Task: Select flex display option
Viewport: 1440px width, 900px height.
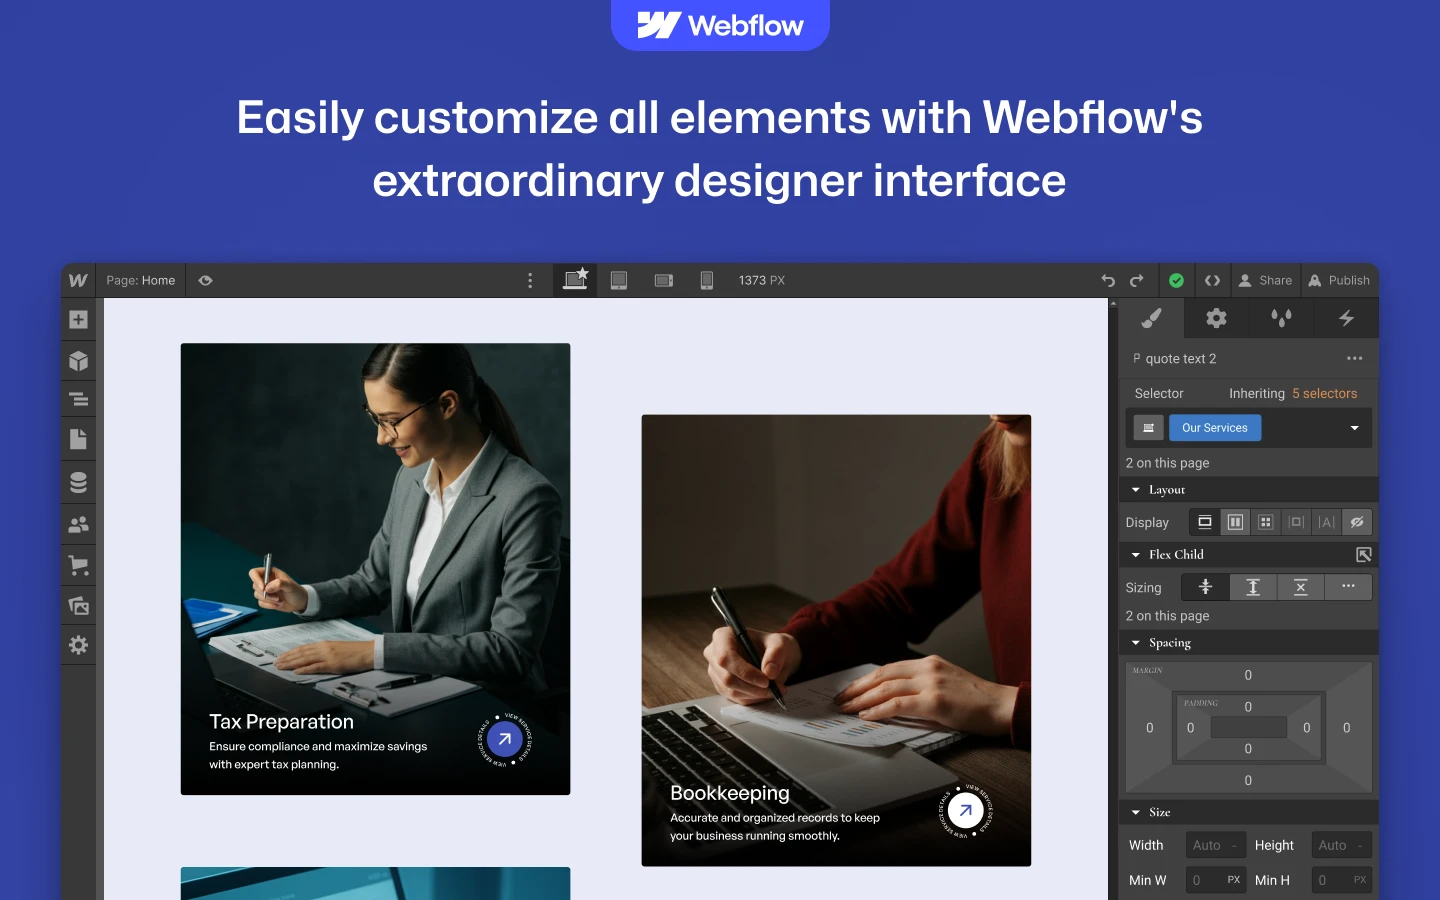Action: pyautogui.click(x=1235, y=522)
